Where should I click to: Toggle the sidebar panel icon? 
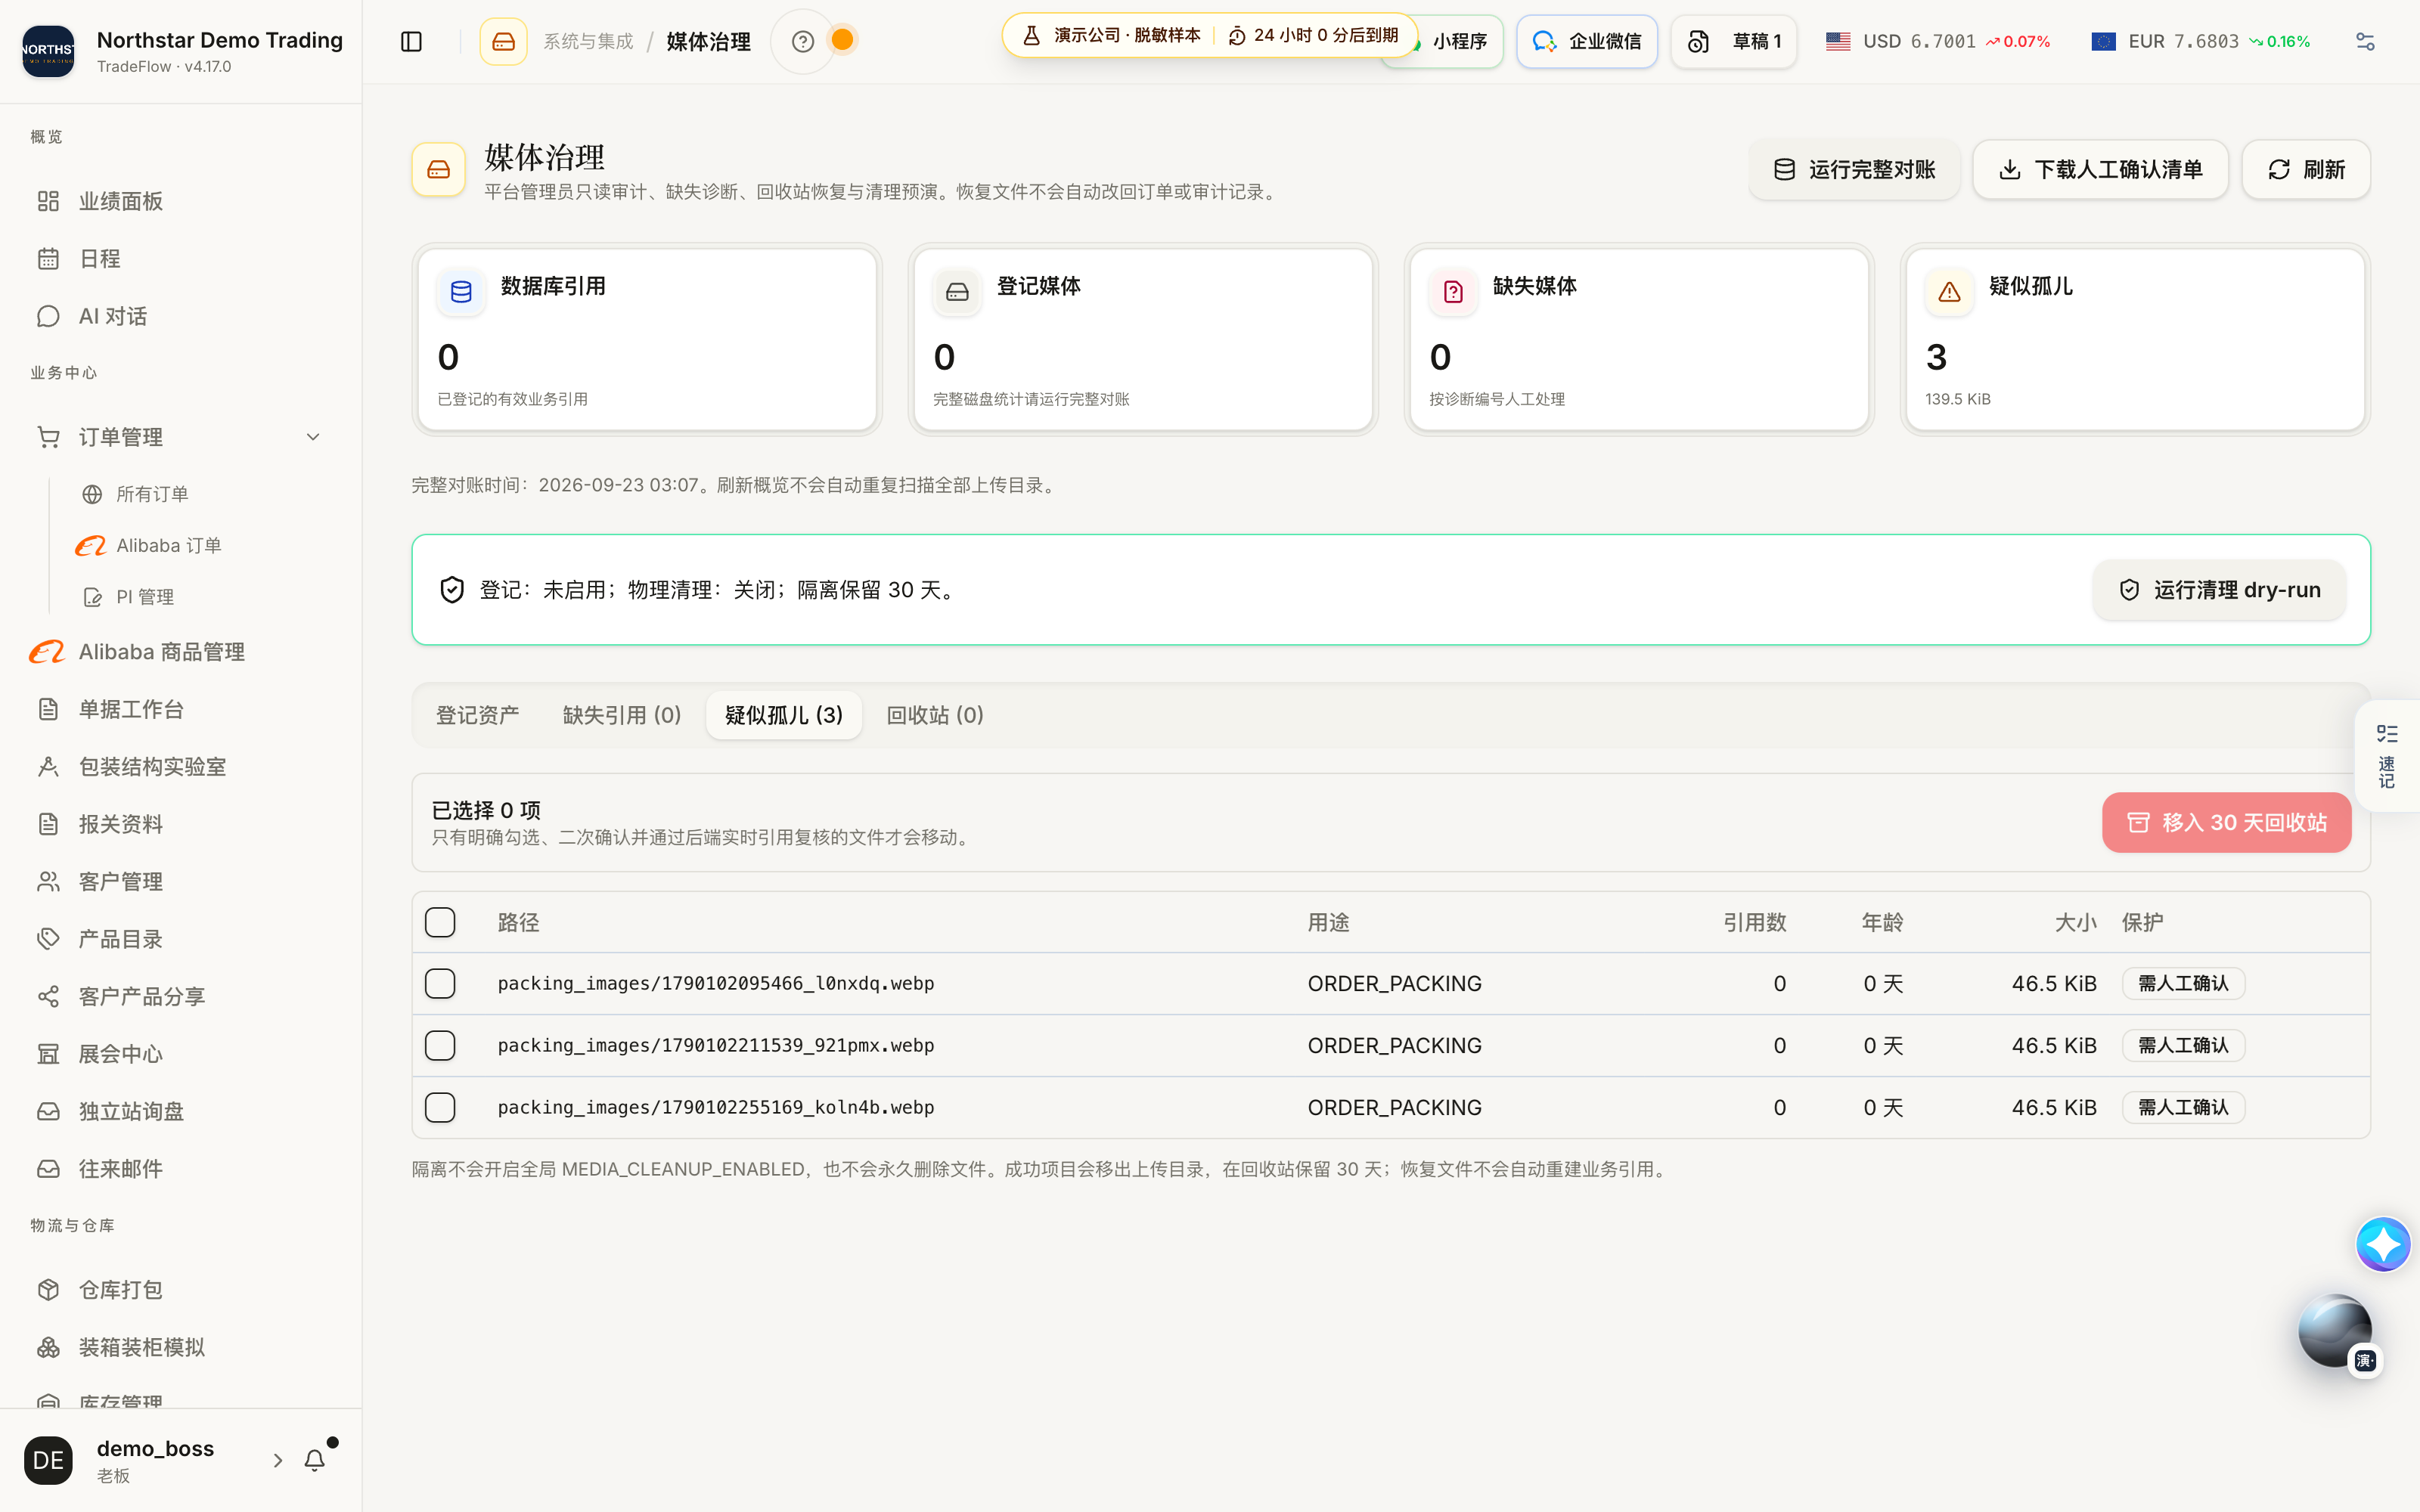411,41
